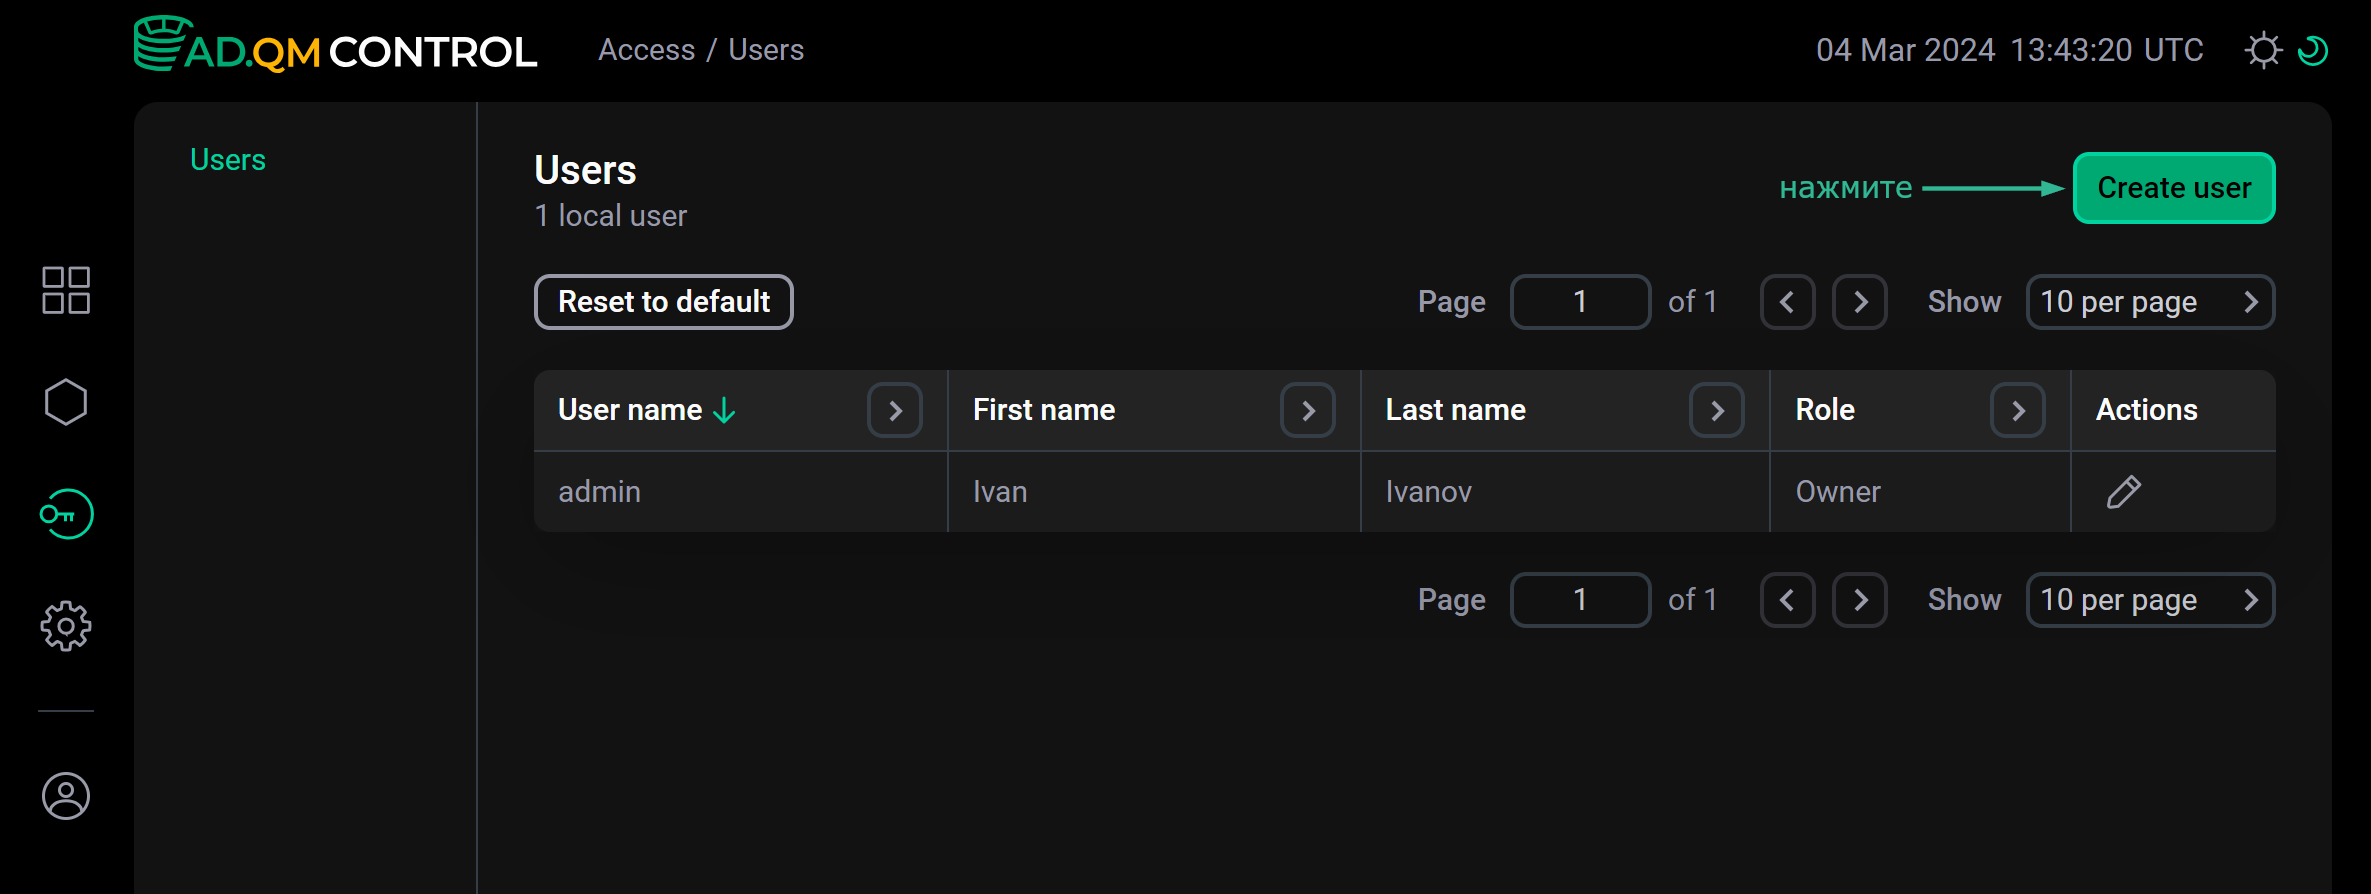The height and width of the screenshot is (894, 2371).
Task: Click the AD.QM Control logo
Action: 336,48
